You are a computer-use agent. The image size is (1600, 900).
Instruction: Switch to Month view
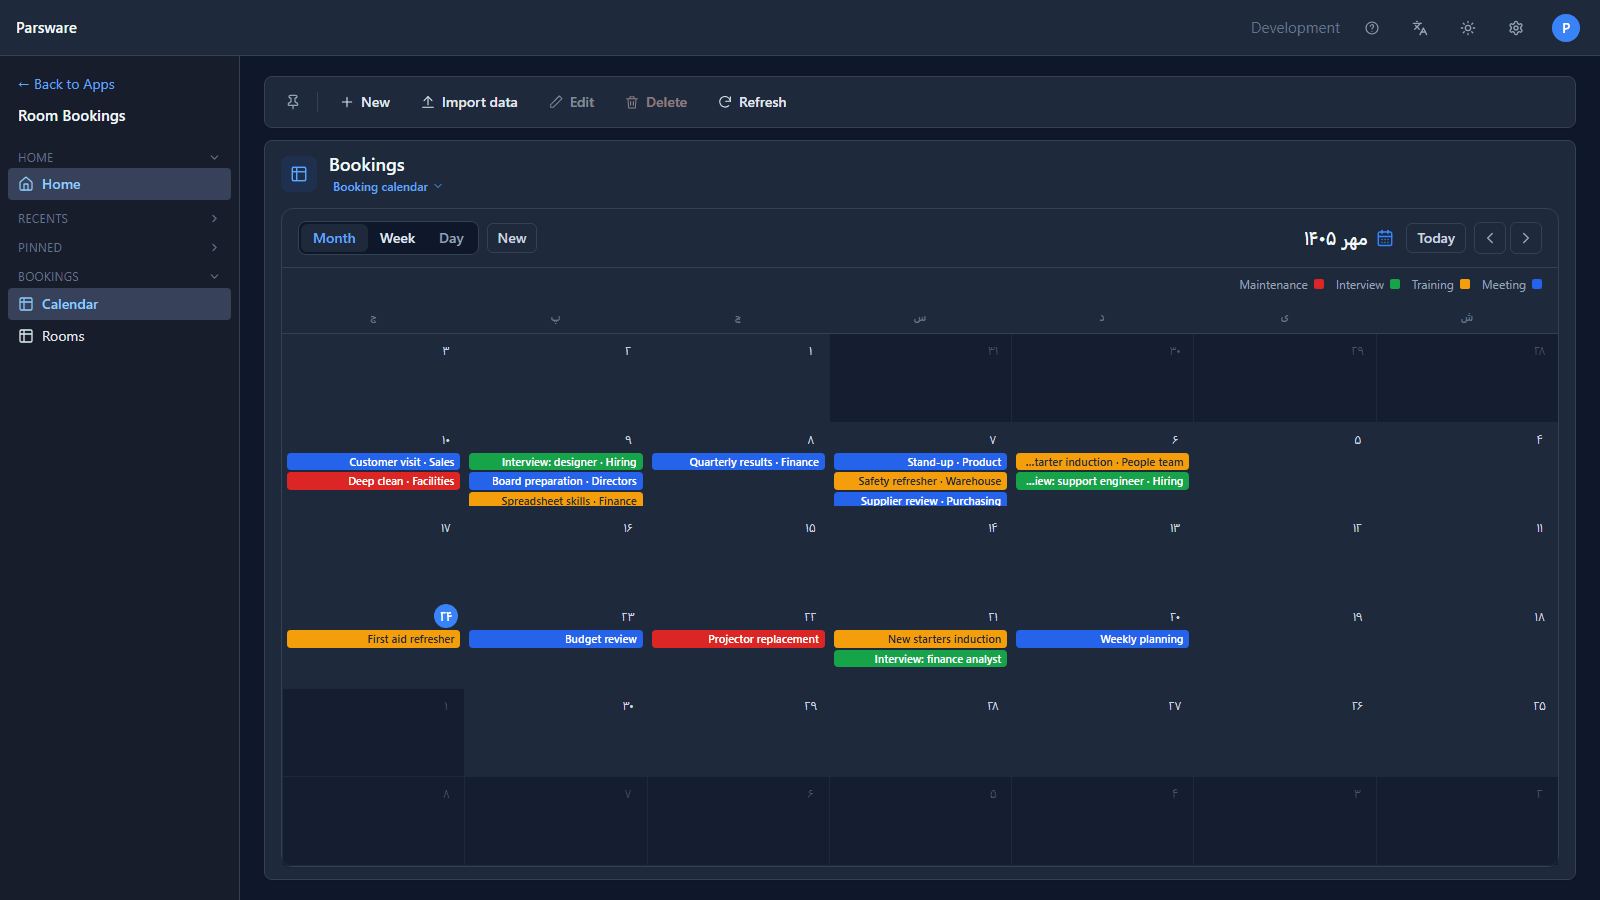coord(334,238)
